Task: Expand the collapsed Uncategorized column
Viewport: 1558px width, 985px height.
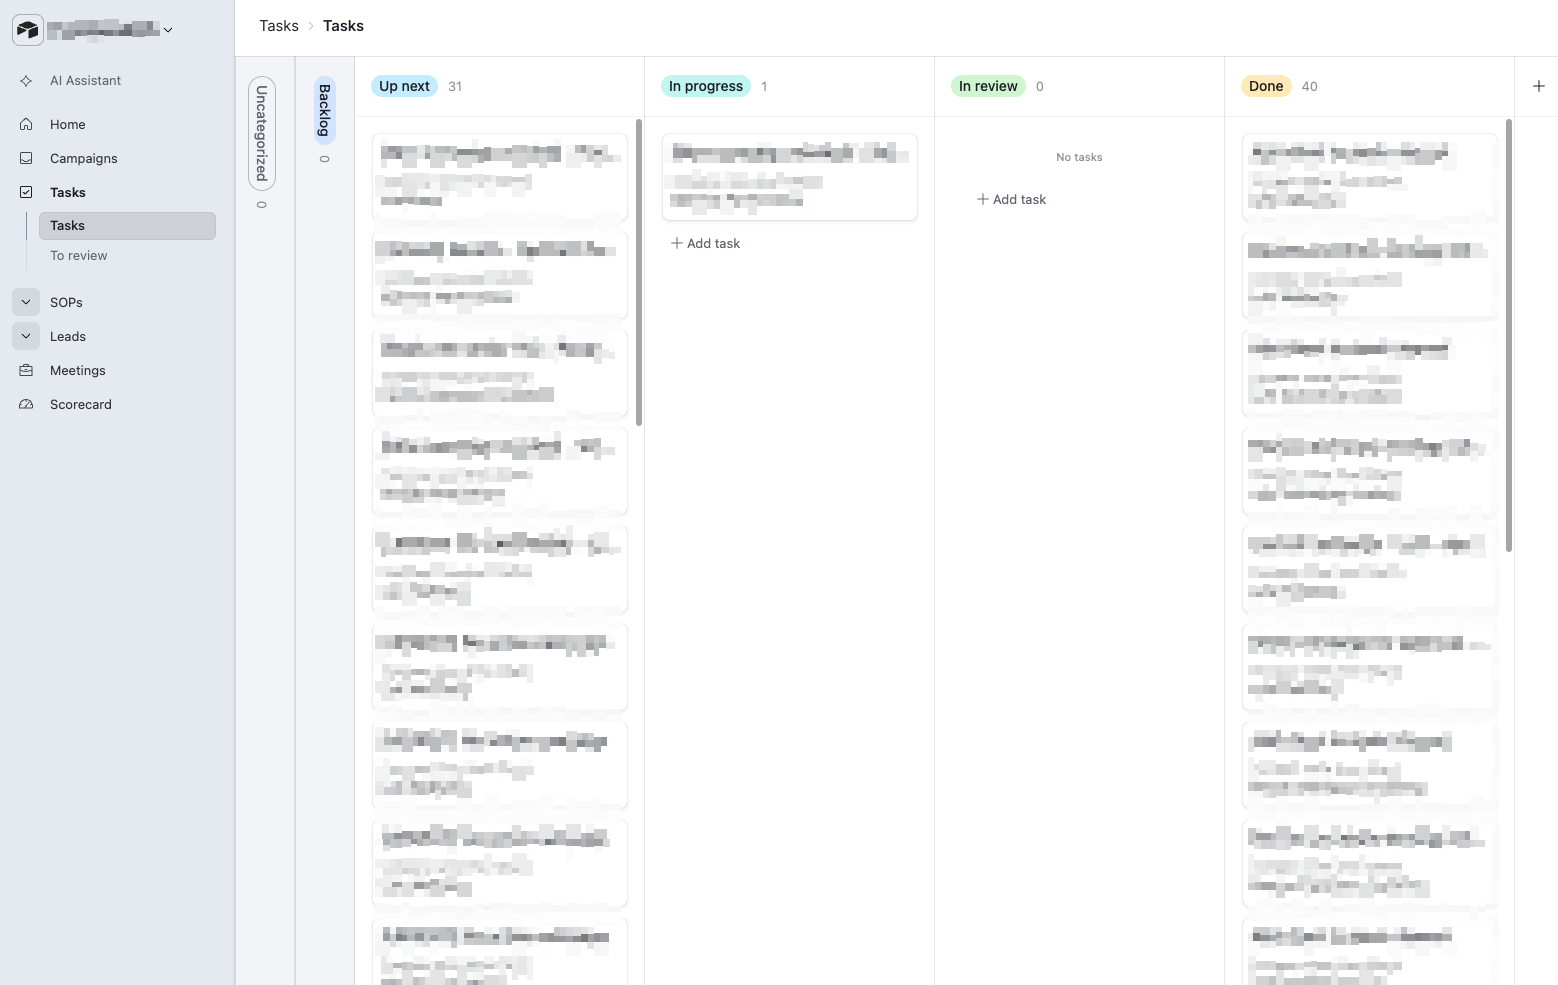Action: pos(262,133)
